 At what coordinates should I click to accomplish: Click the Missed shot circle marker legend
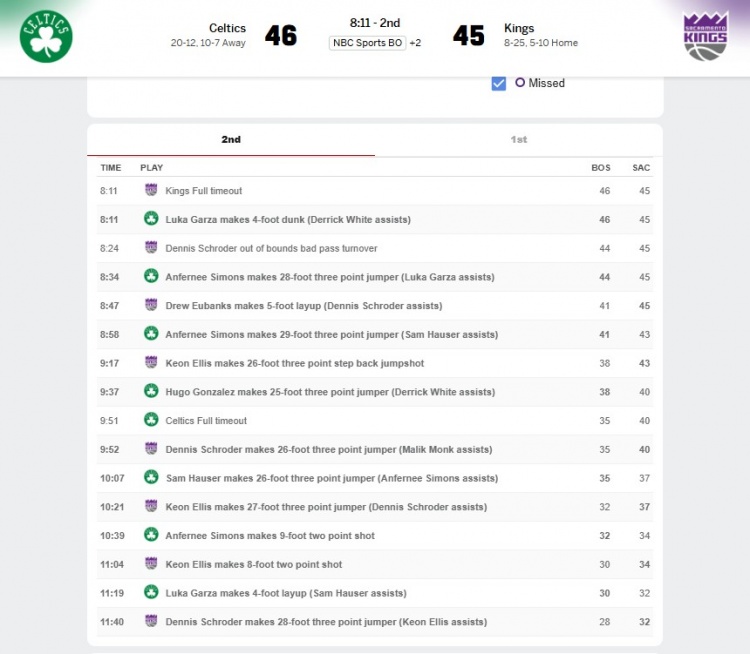coord(520,83)
